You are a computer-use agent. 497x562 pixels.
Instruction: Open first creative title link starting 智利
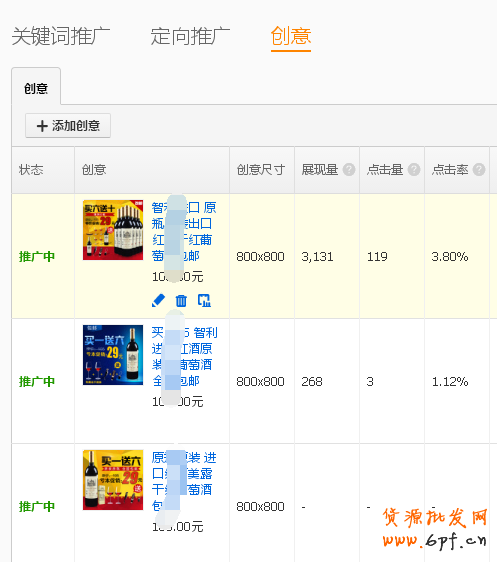(184, 232)
